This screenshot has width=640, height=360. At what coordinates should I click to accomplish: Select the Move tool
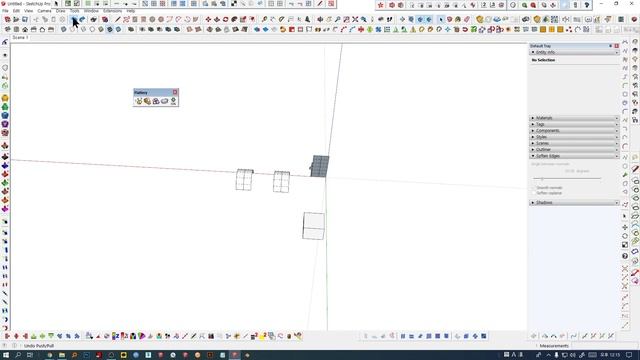click(x=208, y=19)
